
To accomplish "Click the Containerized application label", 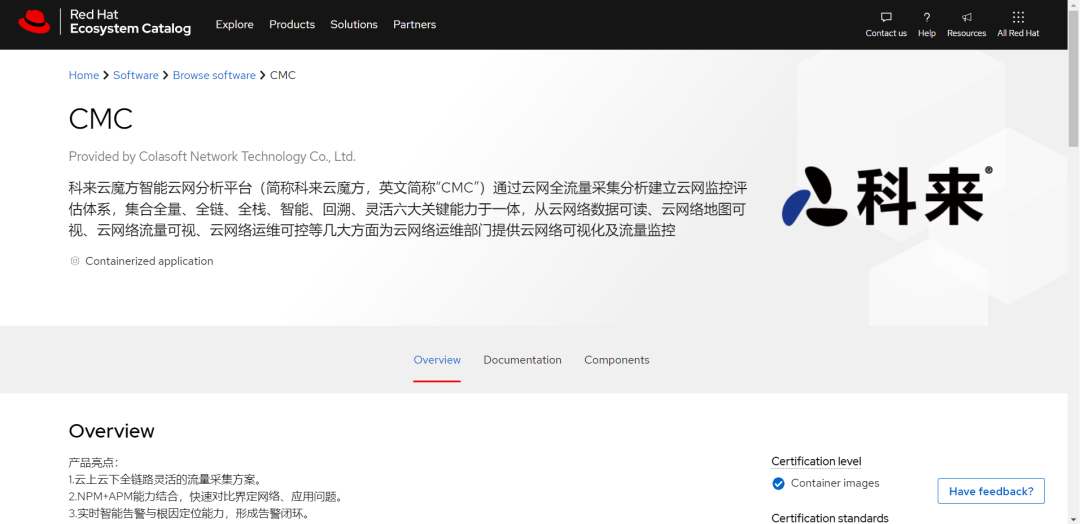I will pos(149,261).
